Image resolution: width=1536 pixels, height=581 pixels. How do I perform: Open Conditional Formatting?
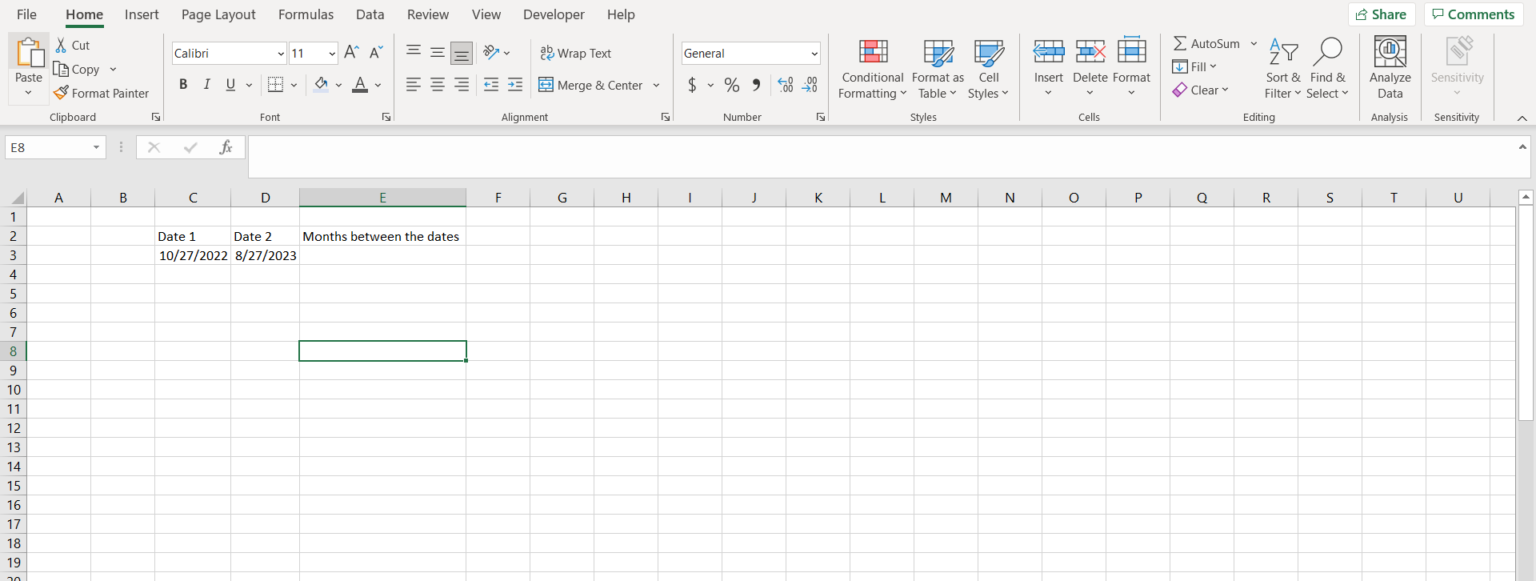coord(873,69)
